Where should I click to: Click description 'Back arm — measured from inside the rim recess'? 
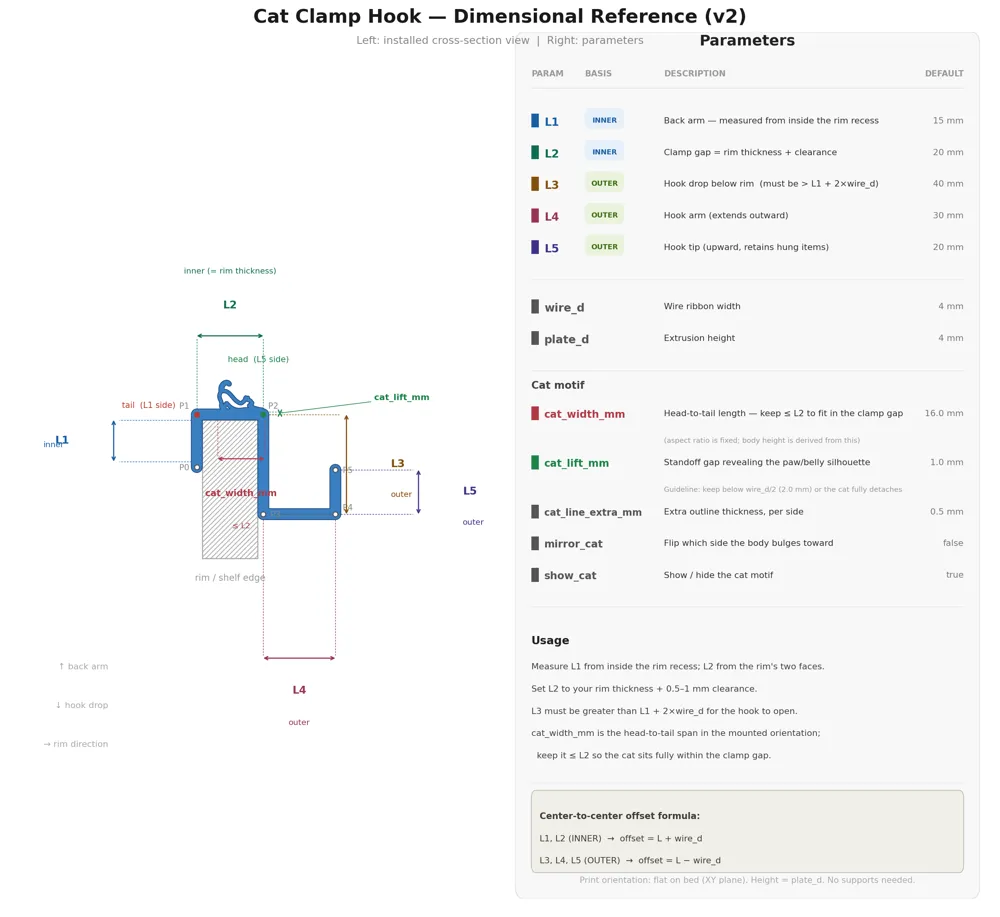771,121
